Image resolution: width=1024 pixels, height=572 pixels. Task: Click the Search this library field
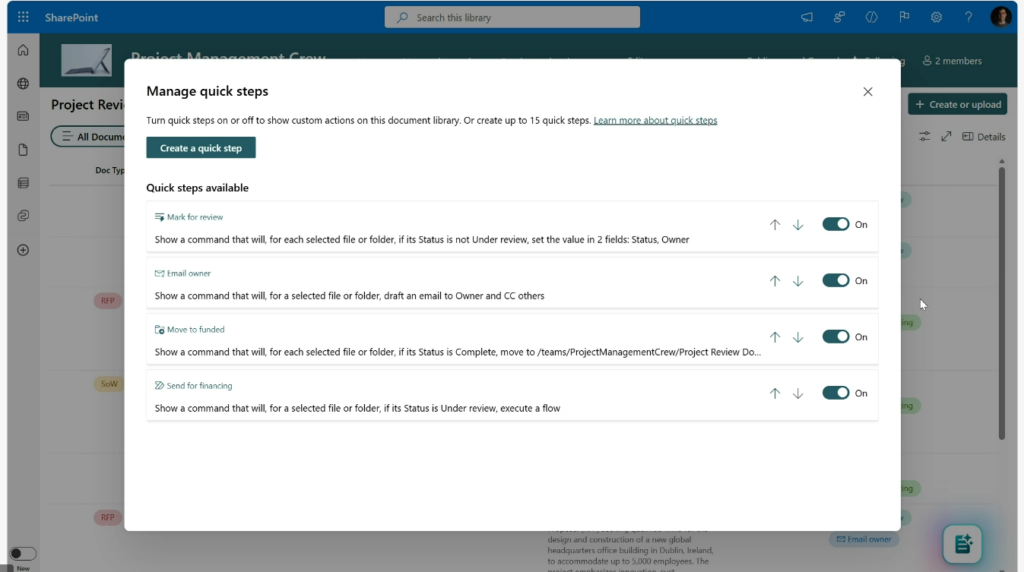coord(512,18)
